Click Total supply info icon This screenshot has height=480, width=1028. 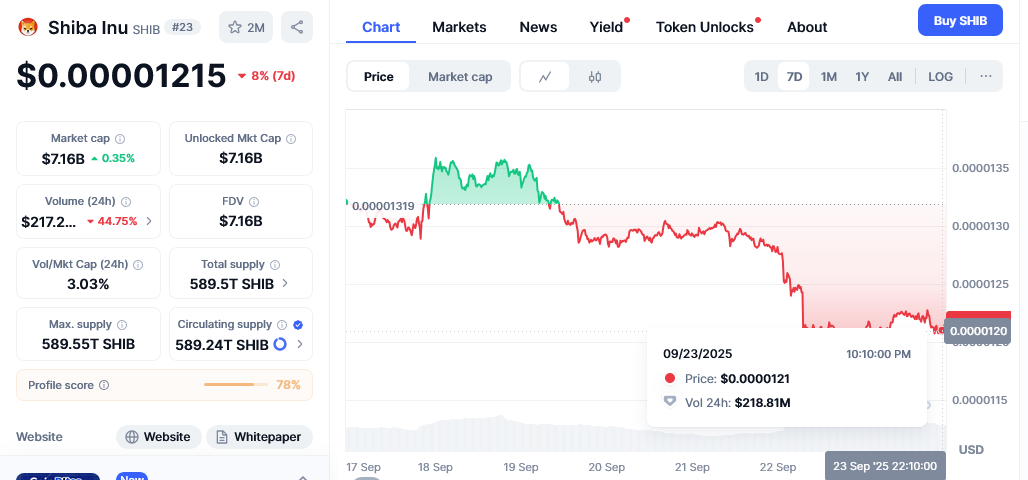pos(275,264)
